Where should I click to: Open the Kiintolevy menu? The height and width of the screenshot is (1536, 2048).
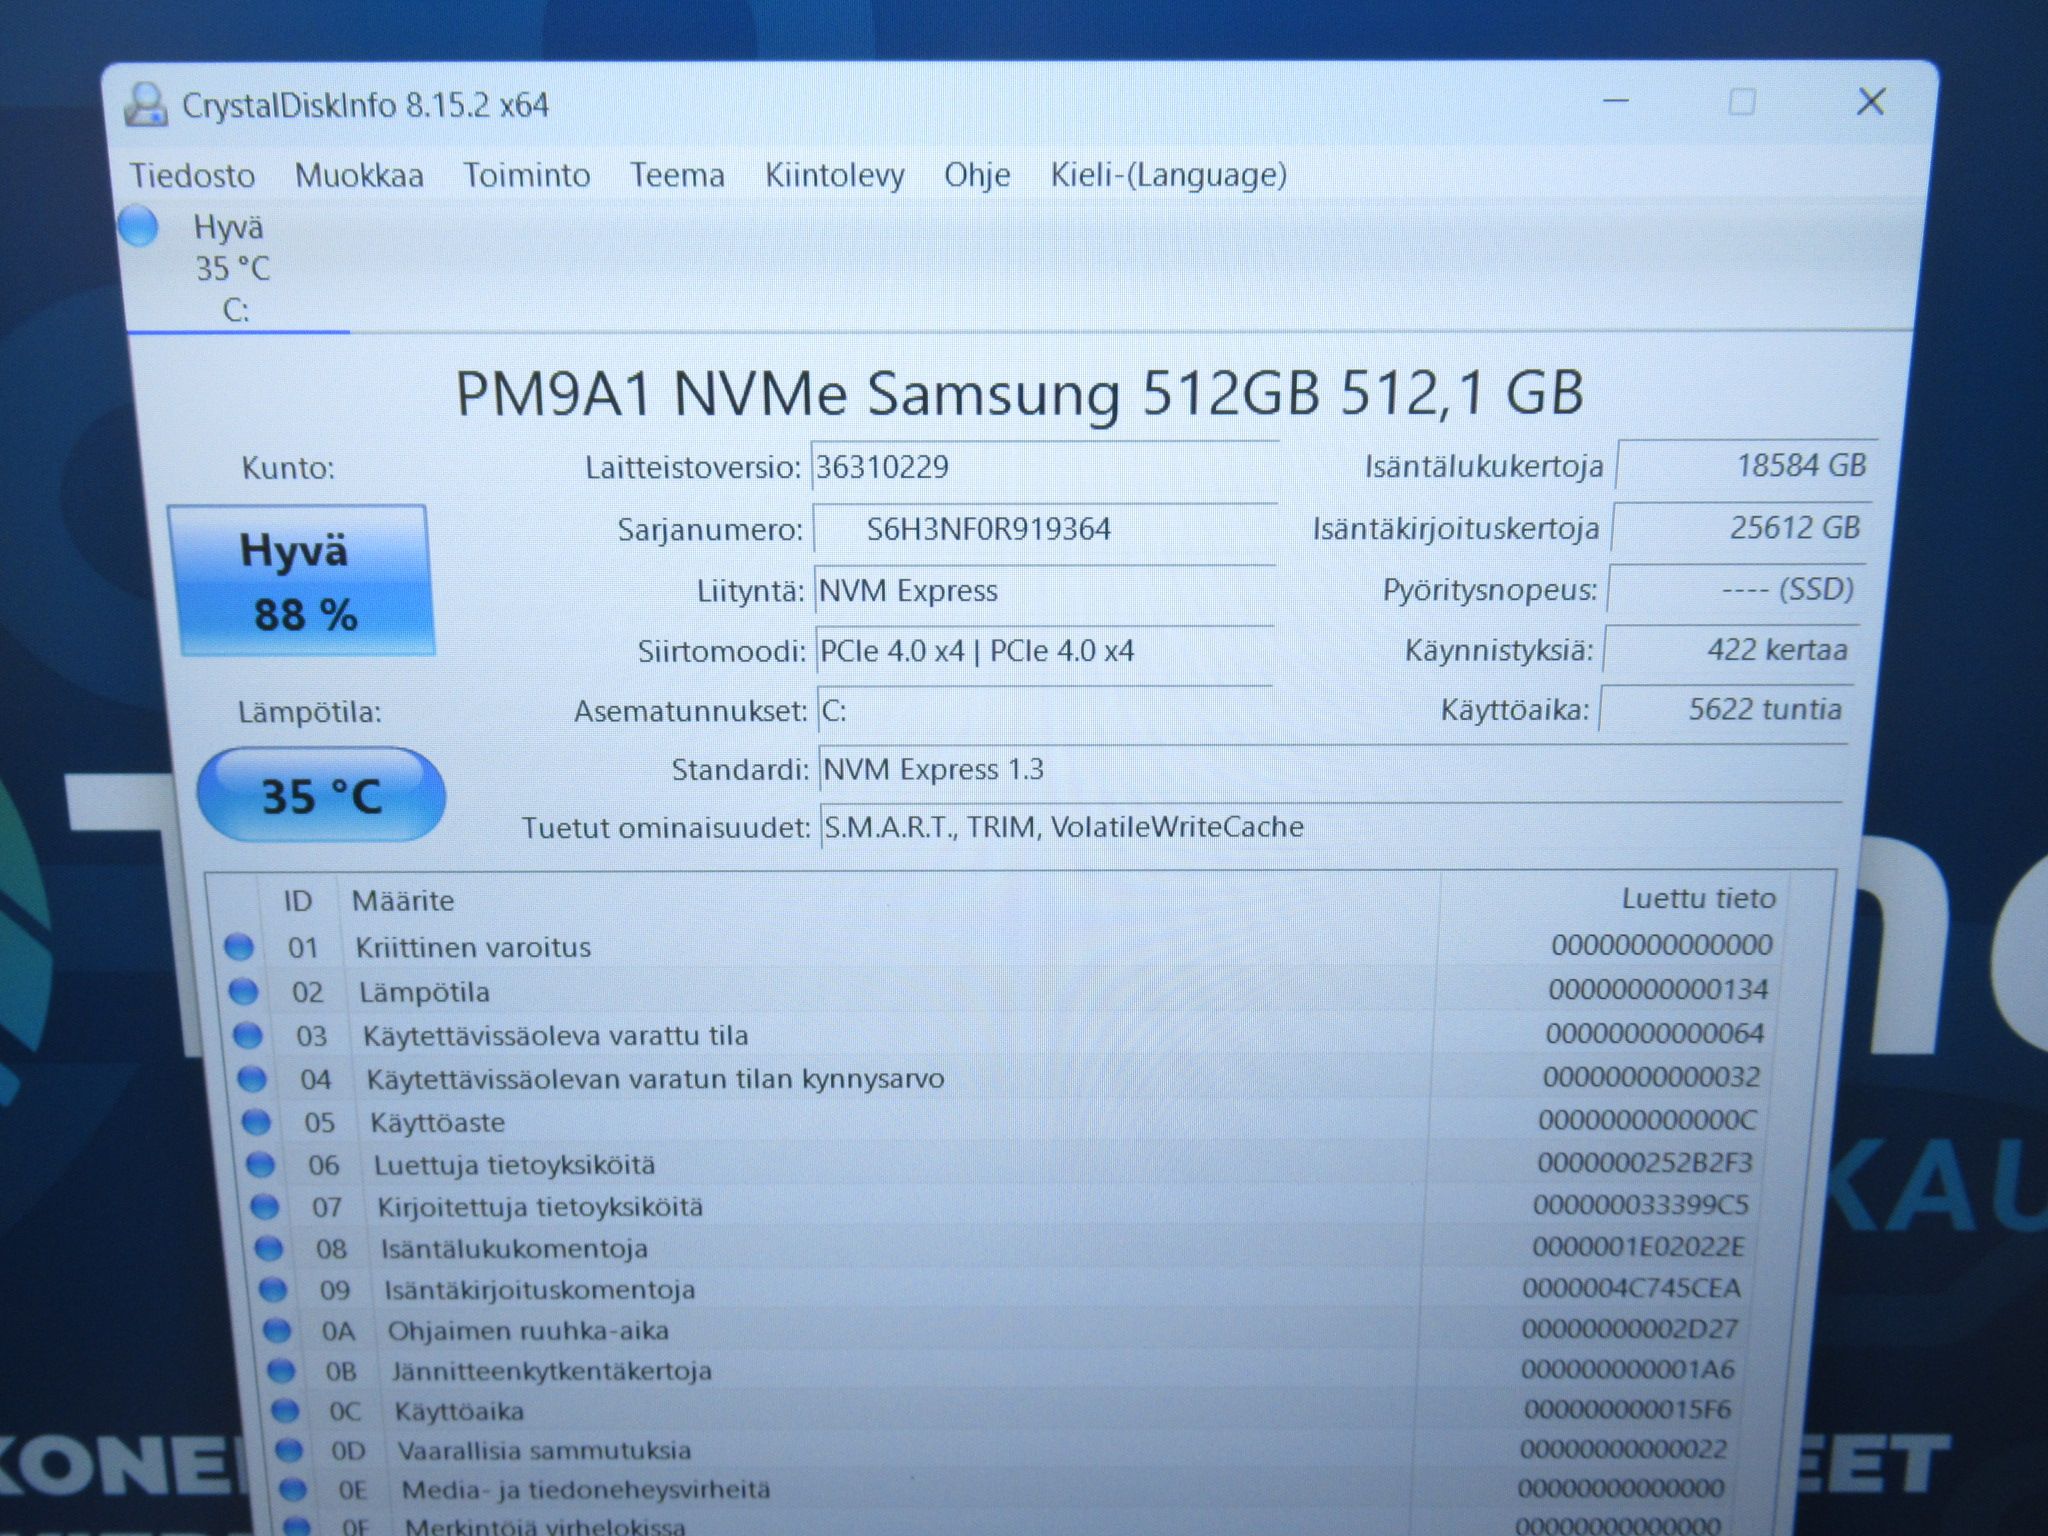(x=835, y=176)
